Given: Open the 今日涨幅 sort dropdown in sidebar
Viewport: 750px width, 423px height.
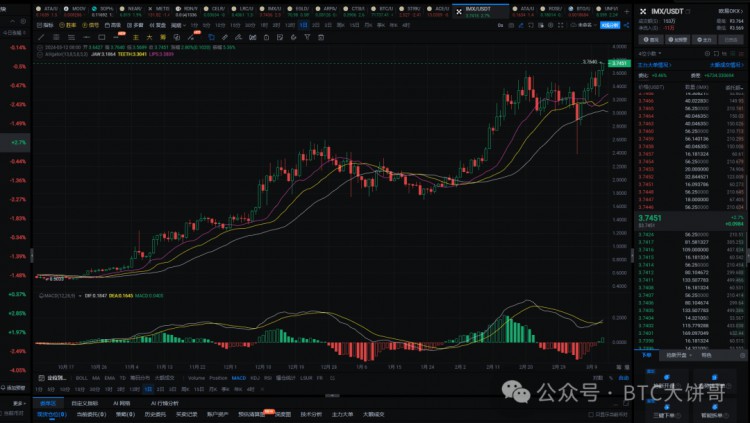Looking at the screenshot, I should [x=14, y=33].
